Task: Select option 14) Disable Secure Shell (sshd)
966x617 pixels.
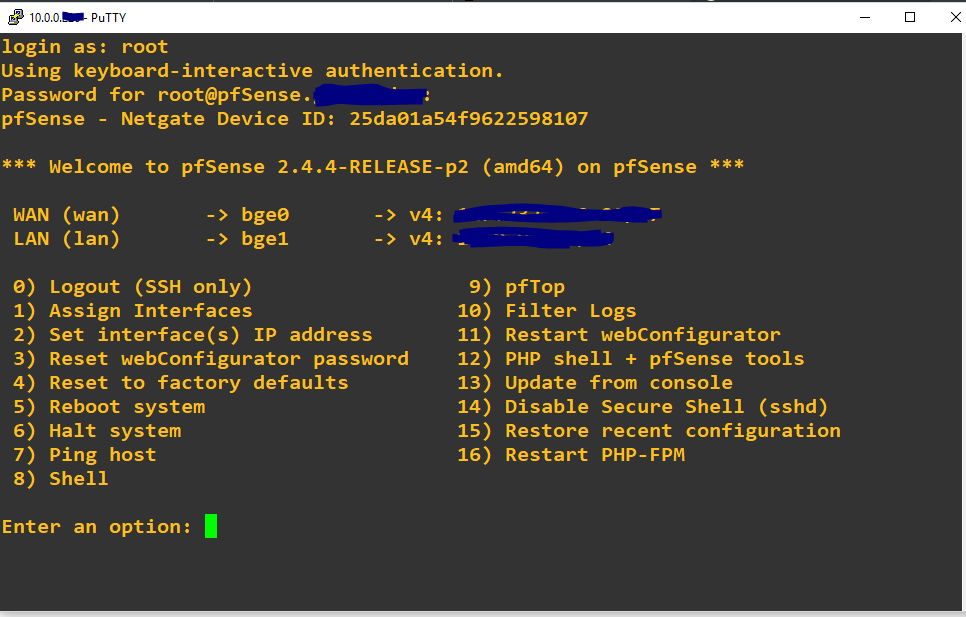Action: point(640,406)
